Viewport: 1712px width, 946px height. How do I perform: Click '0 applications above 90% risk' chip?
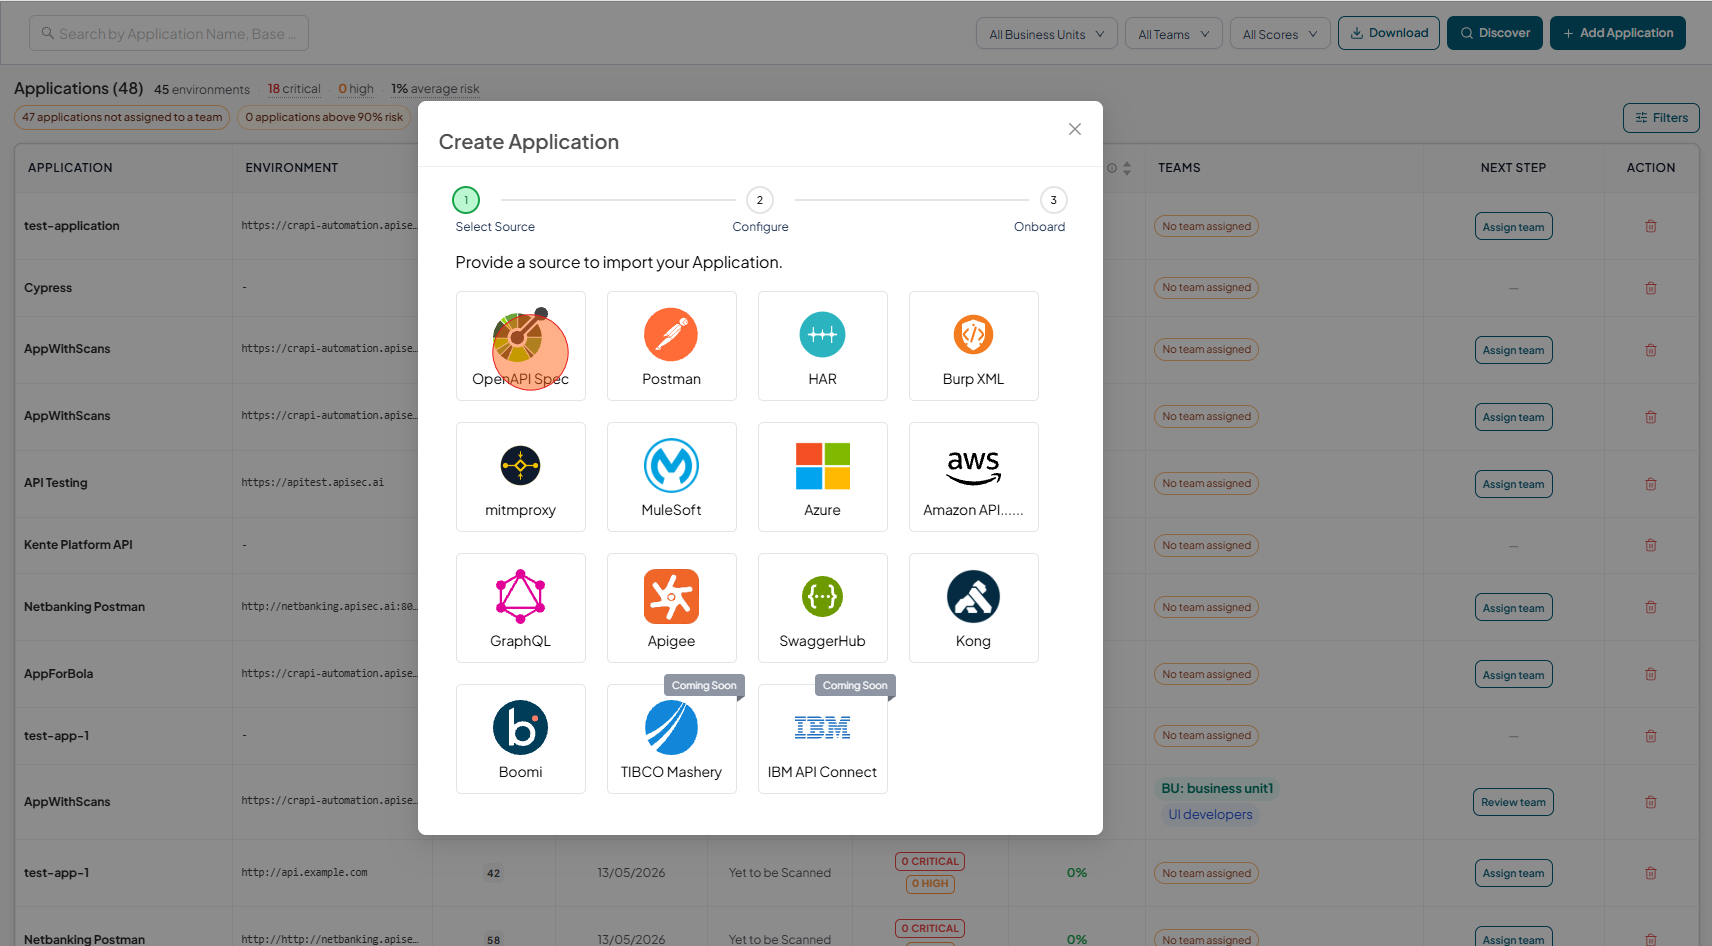(324, 117)
